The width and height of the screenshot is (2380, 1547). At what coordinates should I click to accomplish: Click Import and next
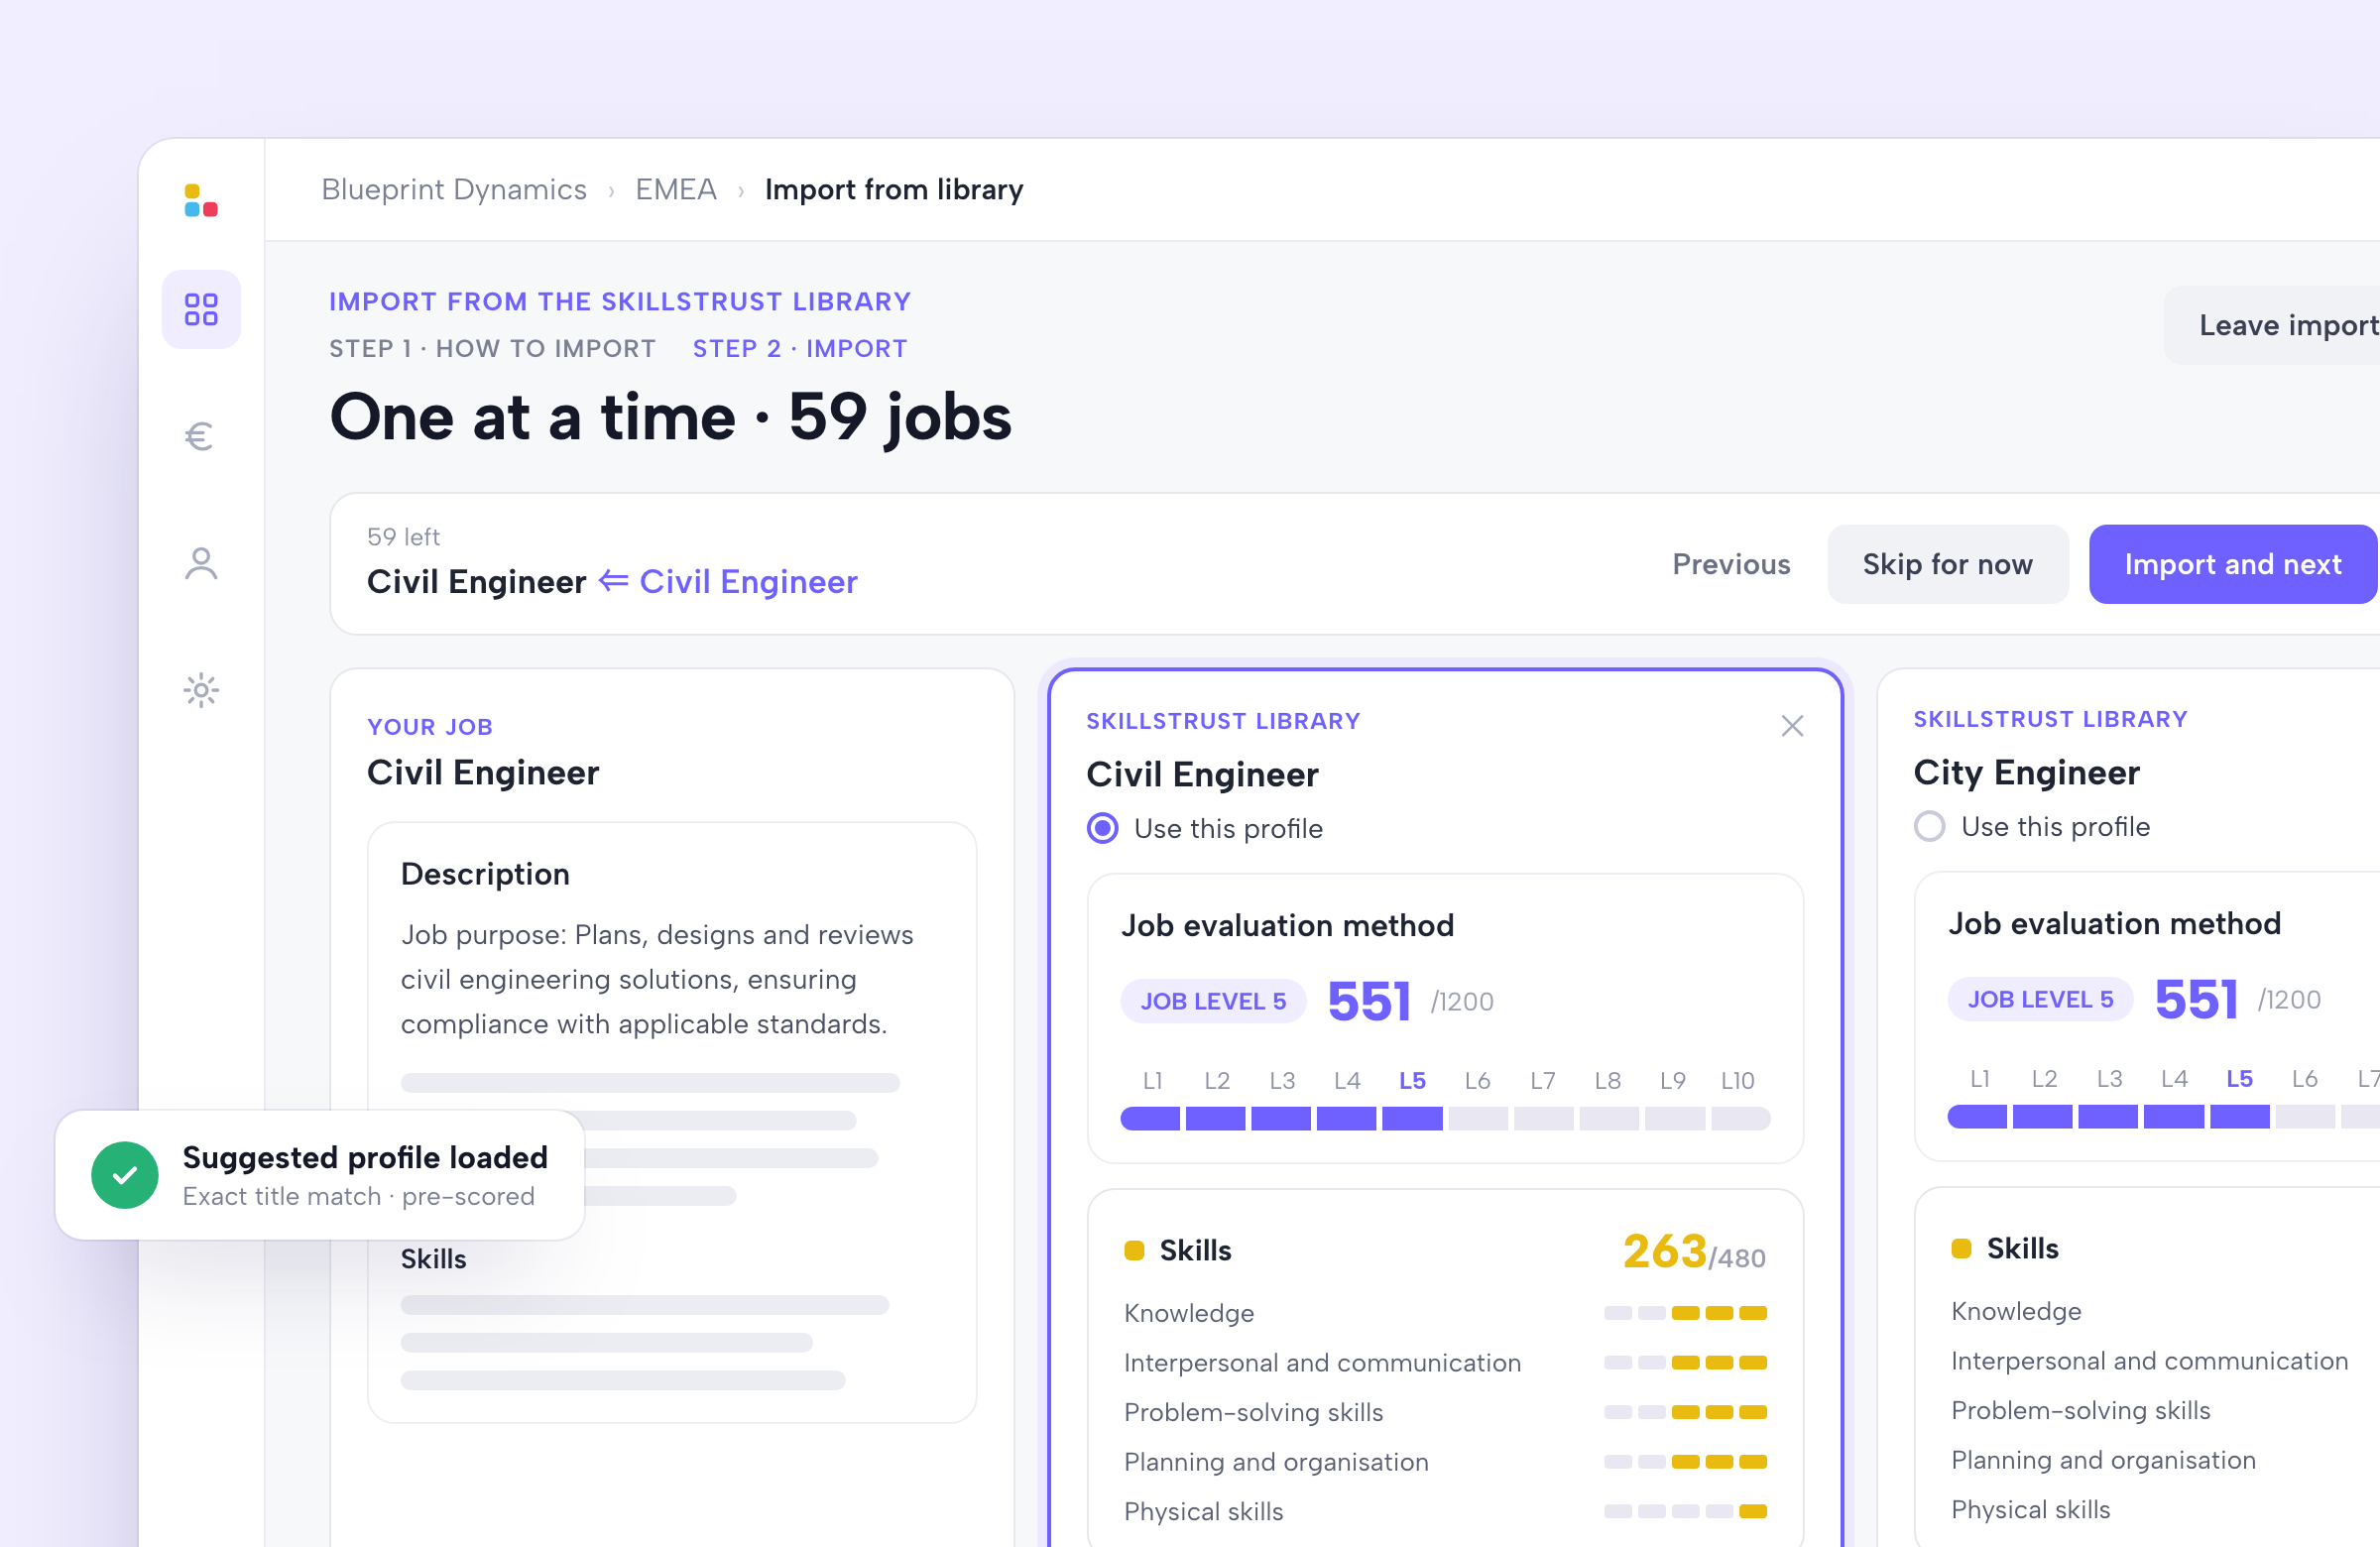2233,564
